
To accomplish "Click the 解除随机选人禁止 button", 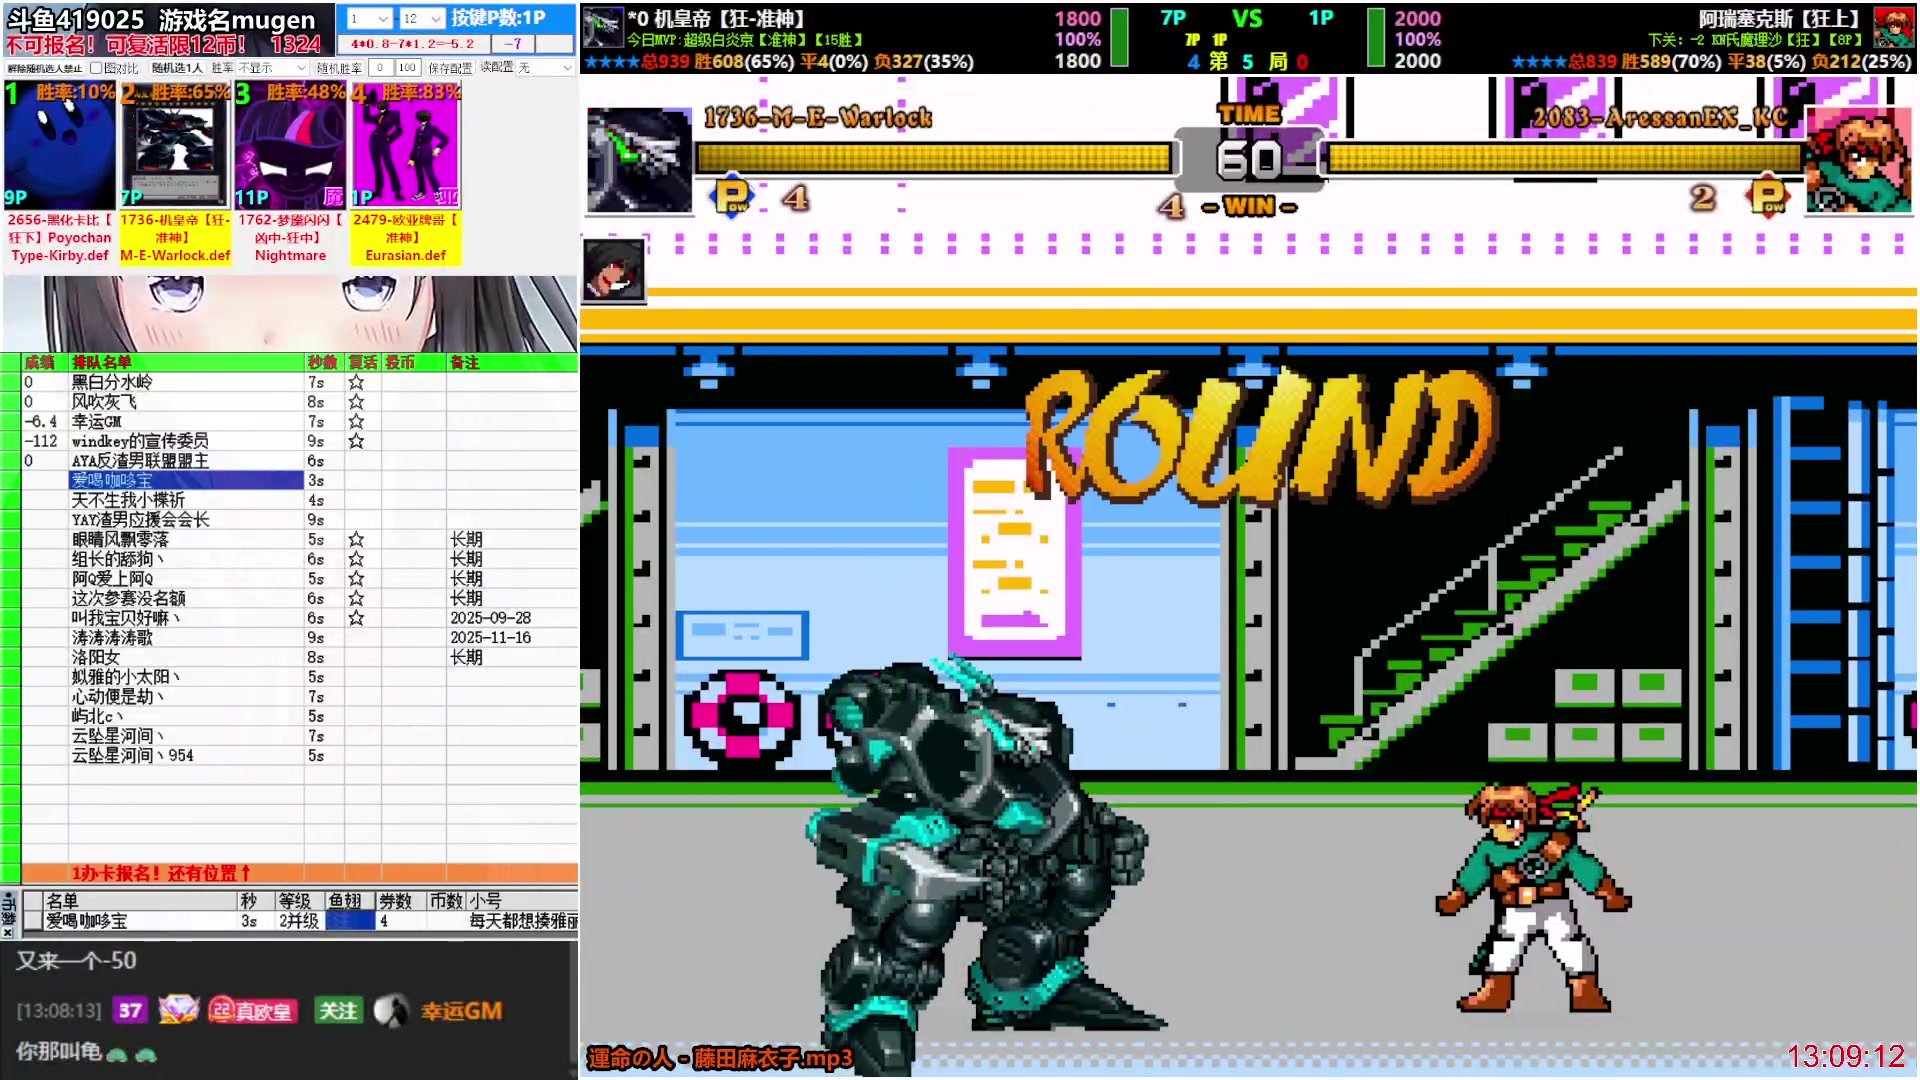I will (45, 68).
